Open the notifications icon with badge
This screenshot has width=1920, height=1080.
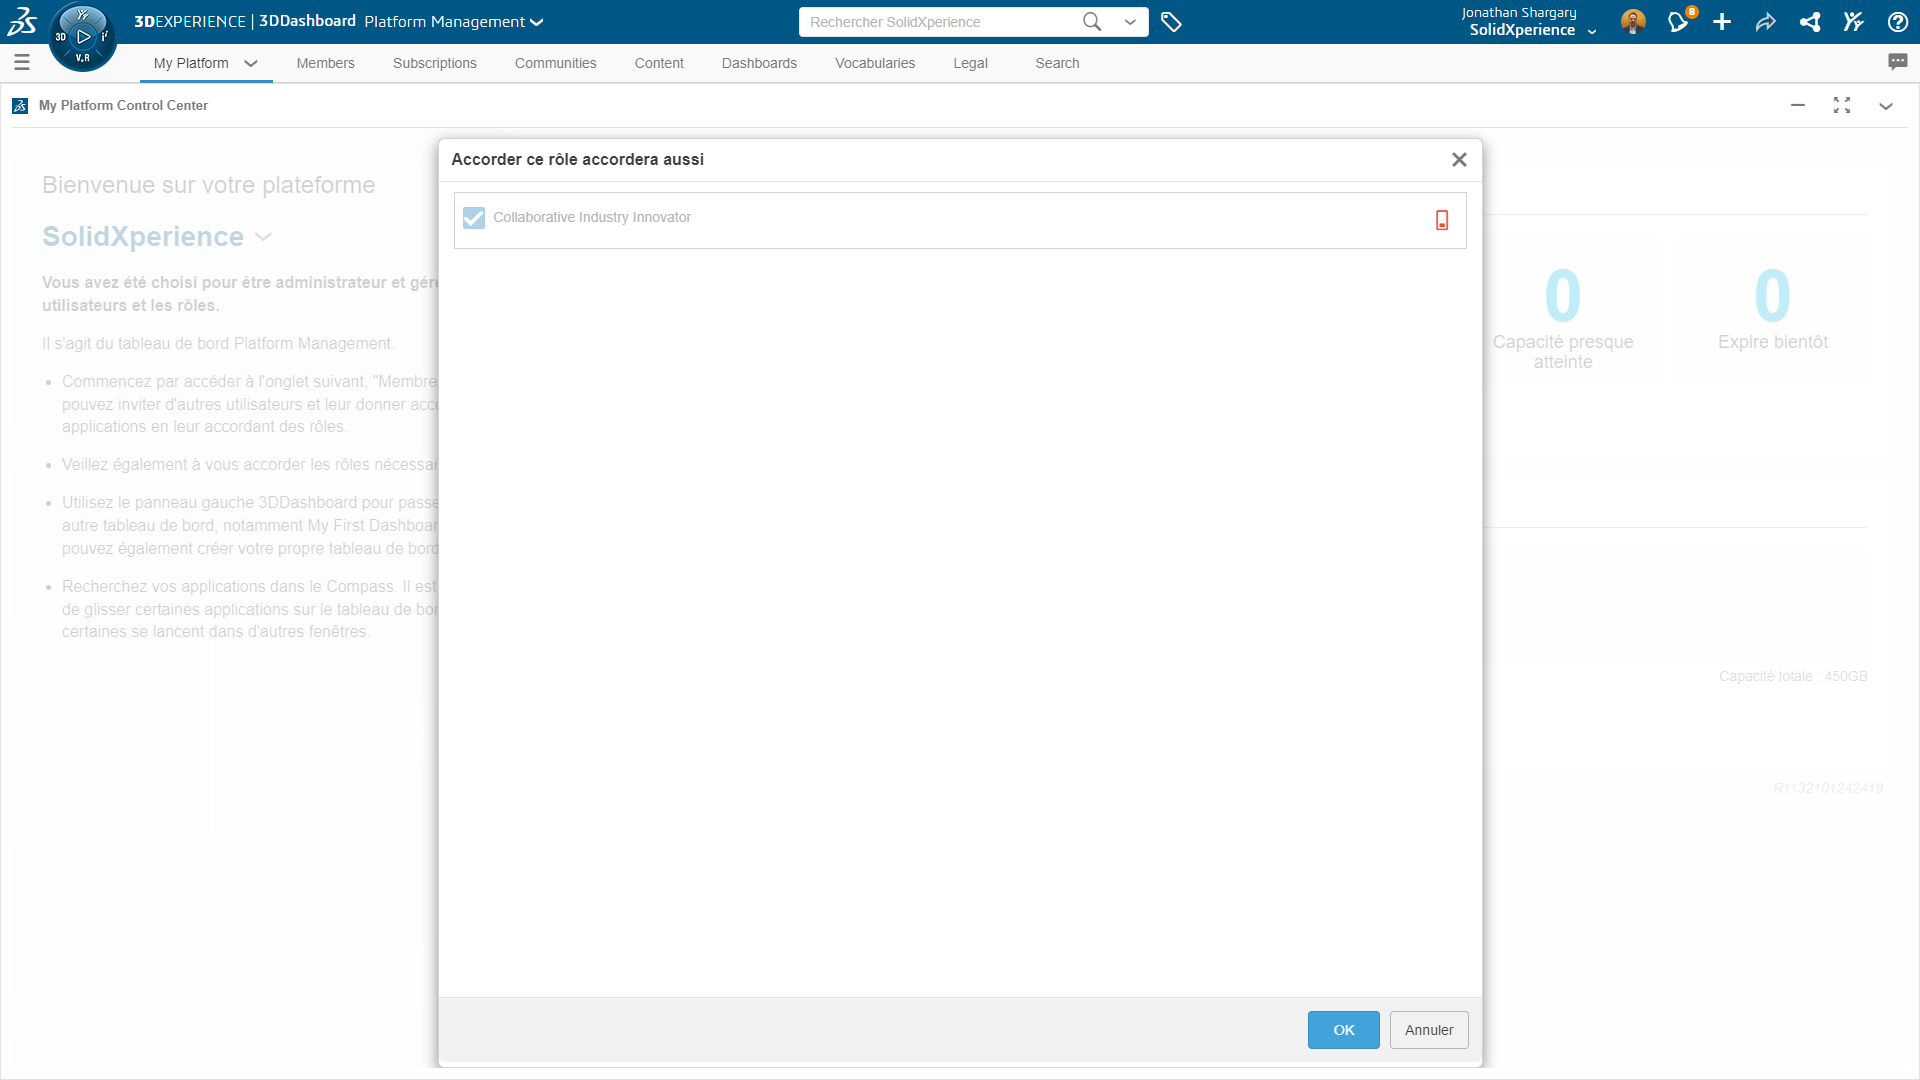[x=1679, y=21]
